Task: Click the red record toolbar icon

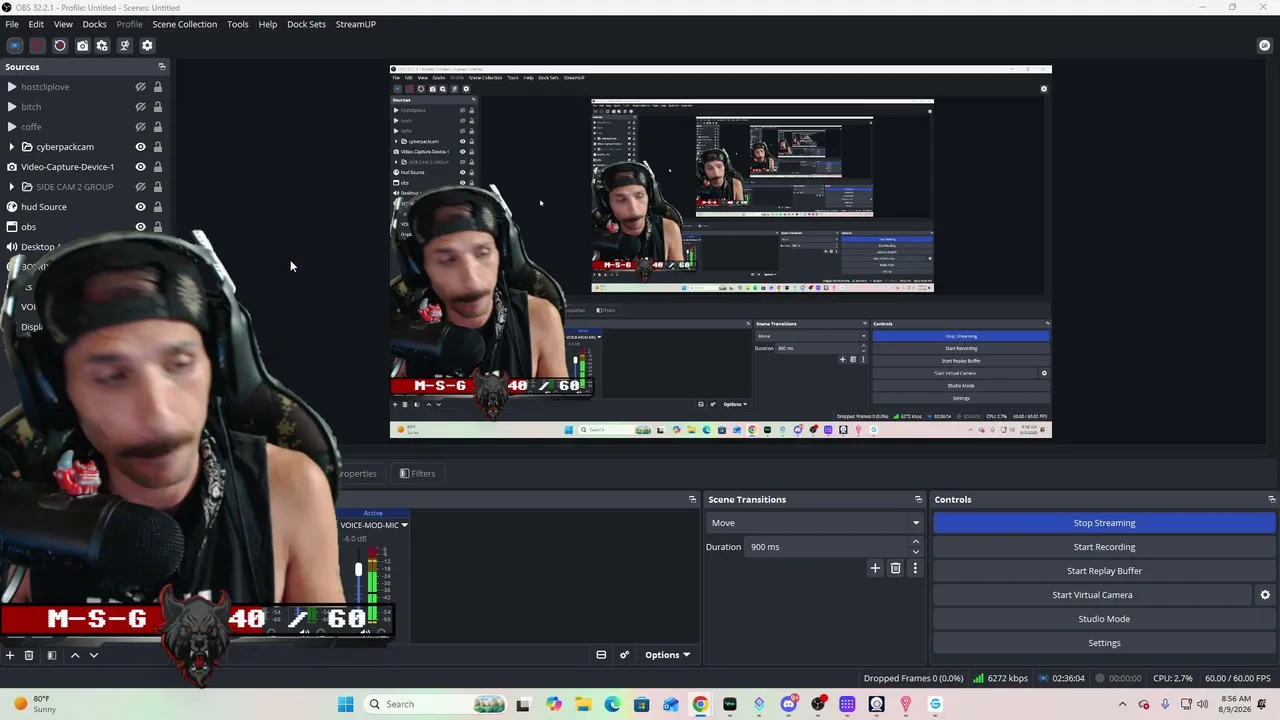Action: (37, 45)
